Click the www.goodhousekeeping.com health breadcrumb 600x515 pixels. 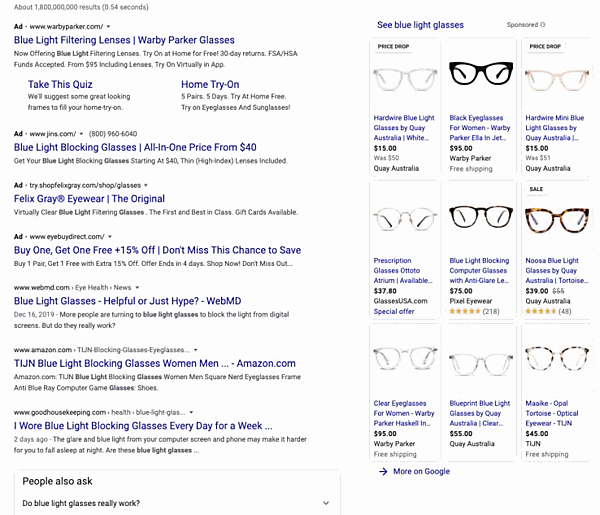pyautogui.click(x=99, y=412)
